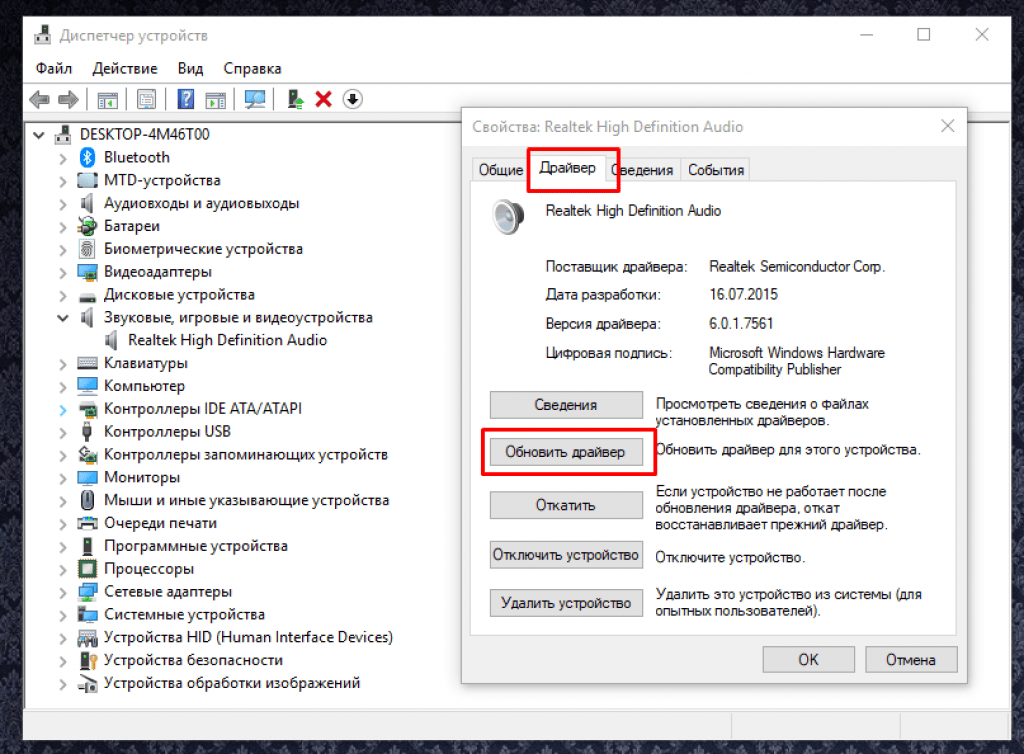1024x754 pixels.
Task: Select Контроллеры запоминающих устройств in the tree
Action: [246, 454]
